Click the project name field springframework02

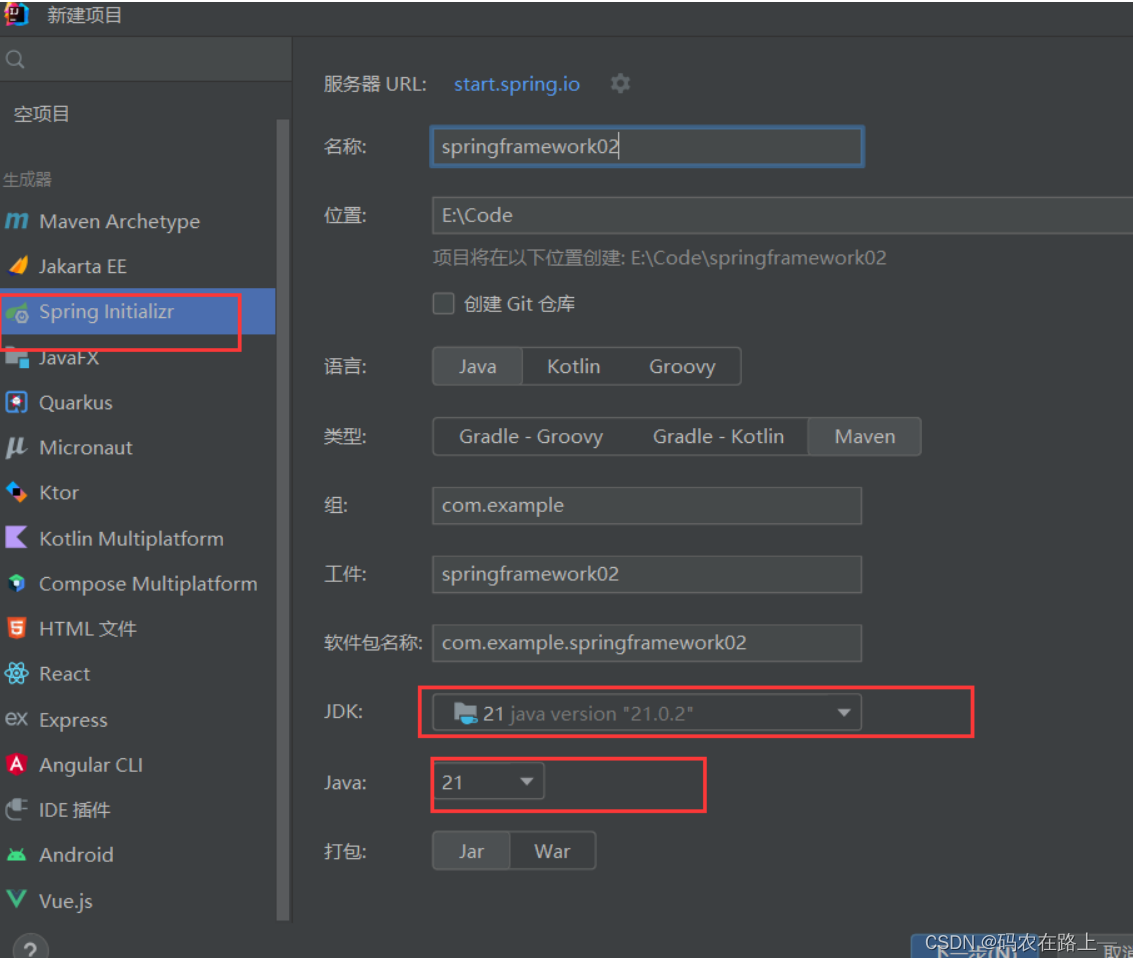tap(647, 147)
